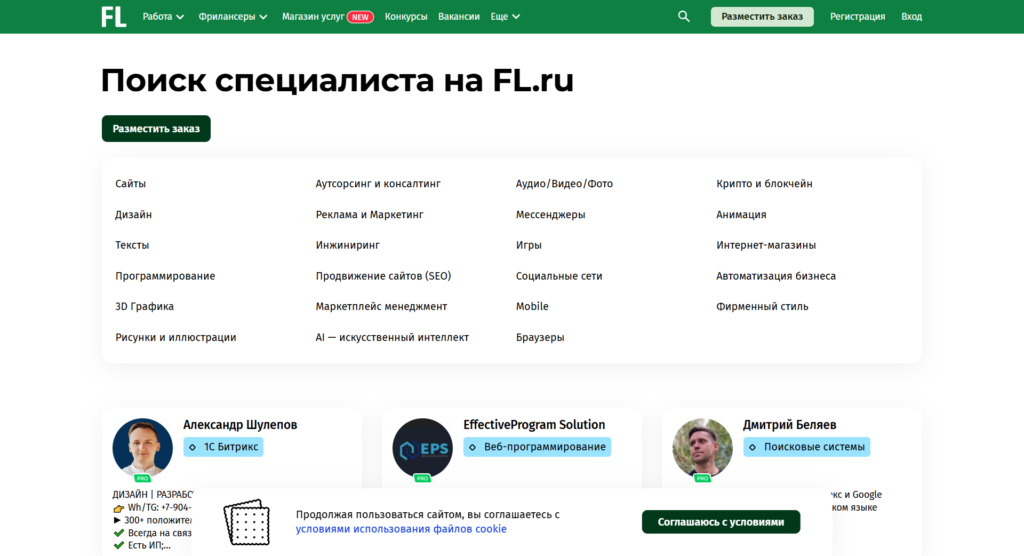Select the Фирменный стиль category
The width and height of the screenshot is (1024, 556).
coord(762,306)
